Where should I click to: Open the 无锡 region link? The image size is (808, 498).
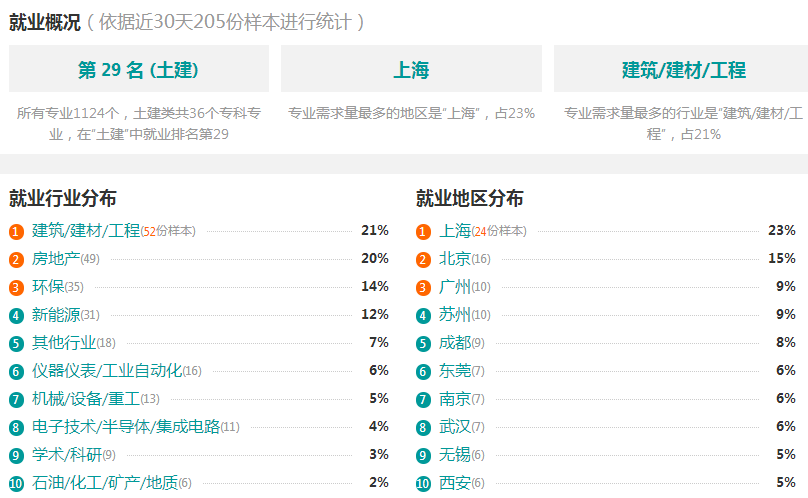point(455,455)
